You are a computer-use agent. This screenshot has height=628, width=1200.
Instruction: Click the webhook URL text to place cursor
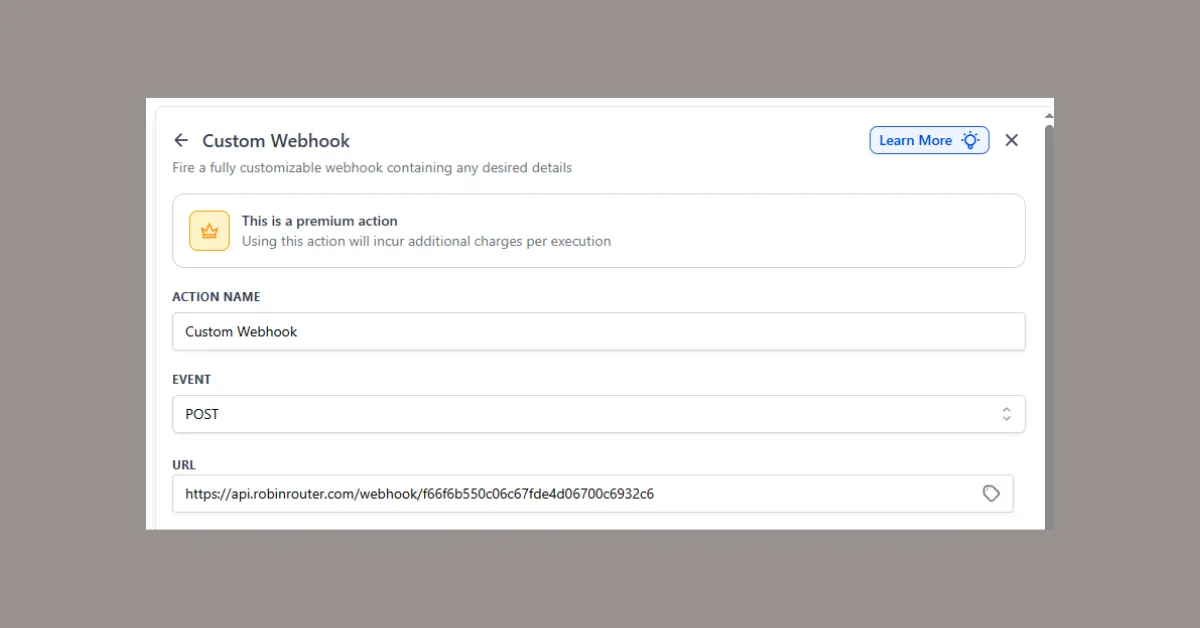tap(420, 493)
